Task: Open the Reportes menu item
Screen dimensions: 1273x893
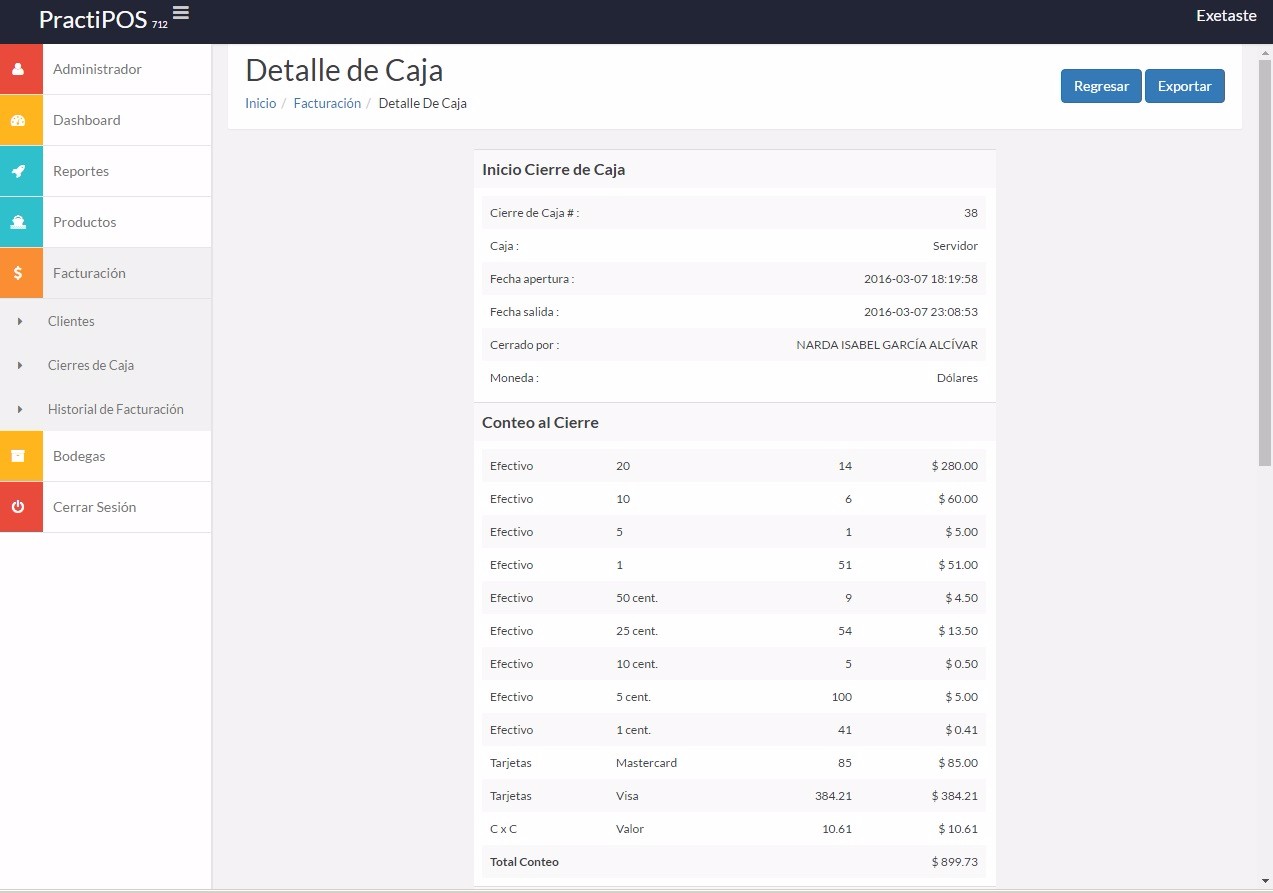Action: pyautogui.click(x=81, y=171)
